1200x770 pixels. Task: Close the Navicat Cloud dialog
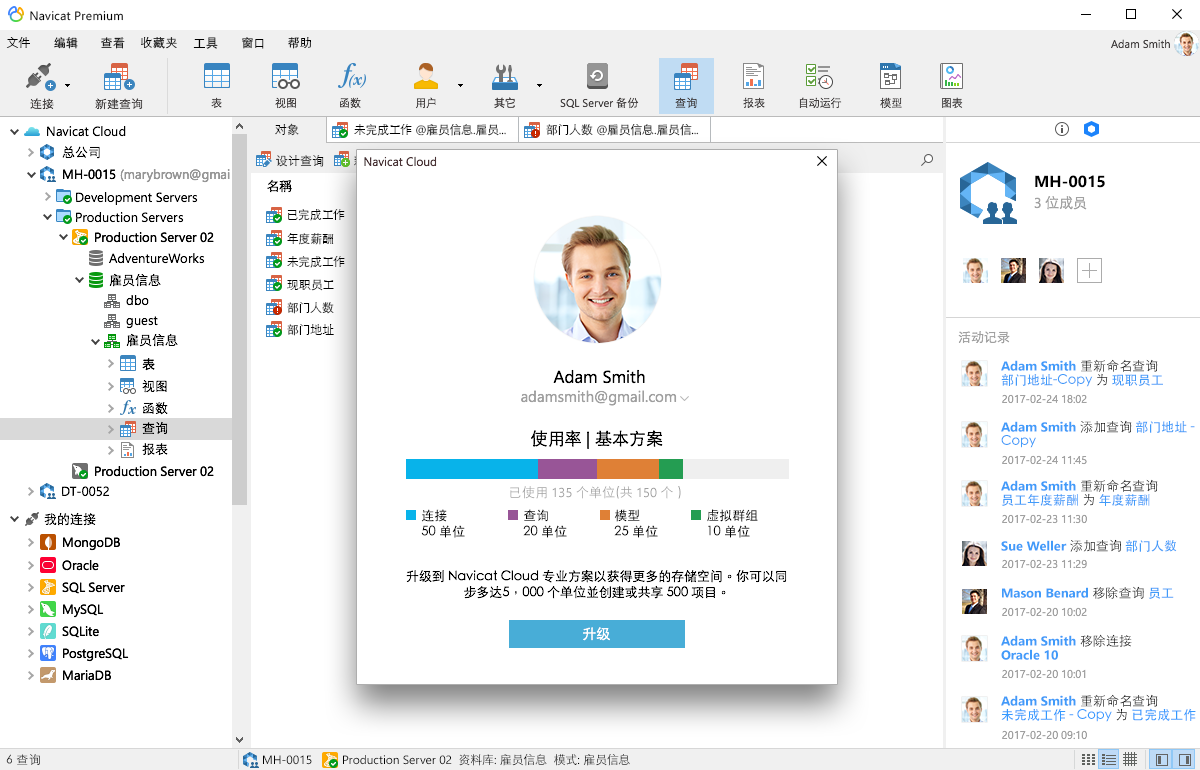[x=822, y=161]
